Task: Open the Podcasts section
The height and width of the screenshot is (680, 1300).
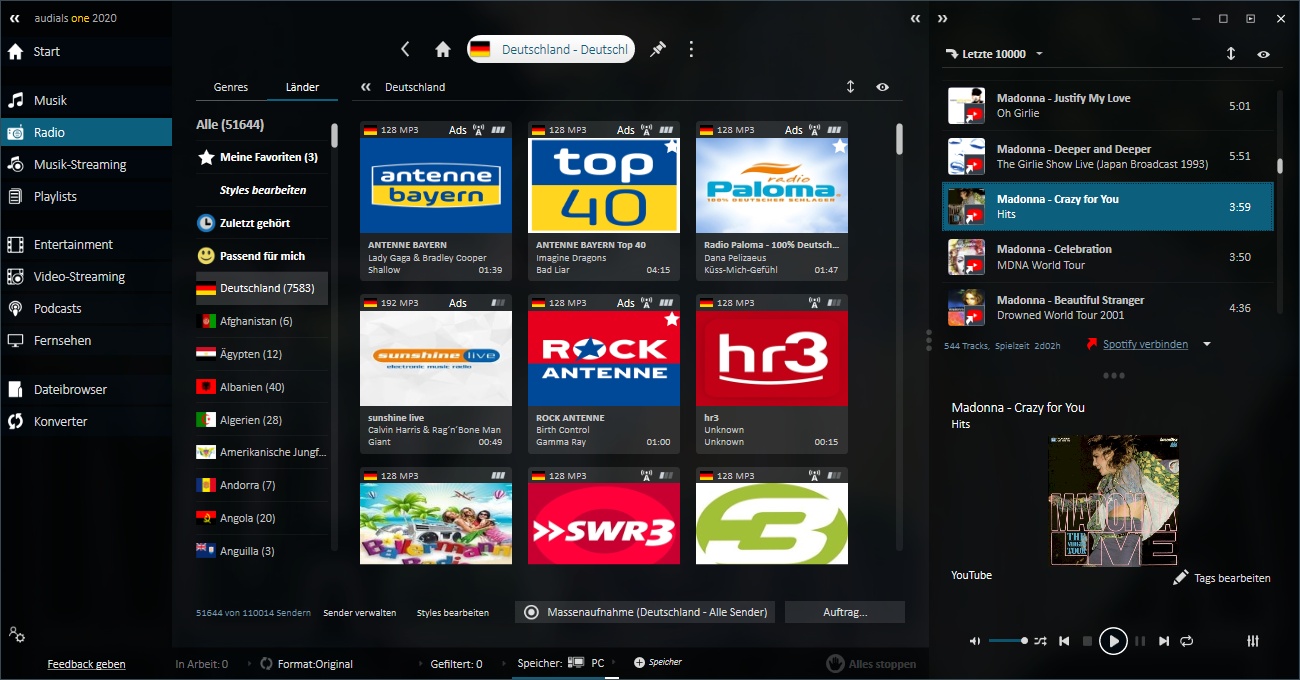Action: (x=86, y=308)
